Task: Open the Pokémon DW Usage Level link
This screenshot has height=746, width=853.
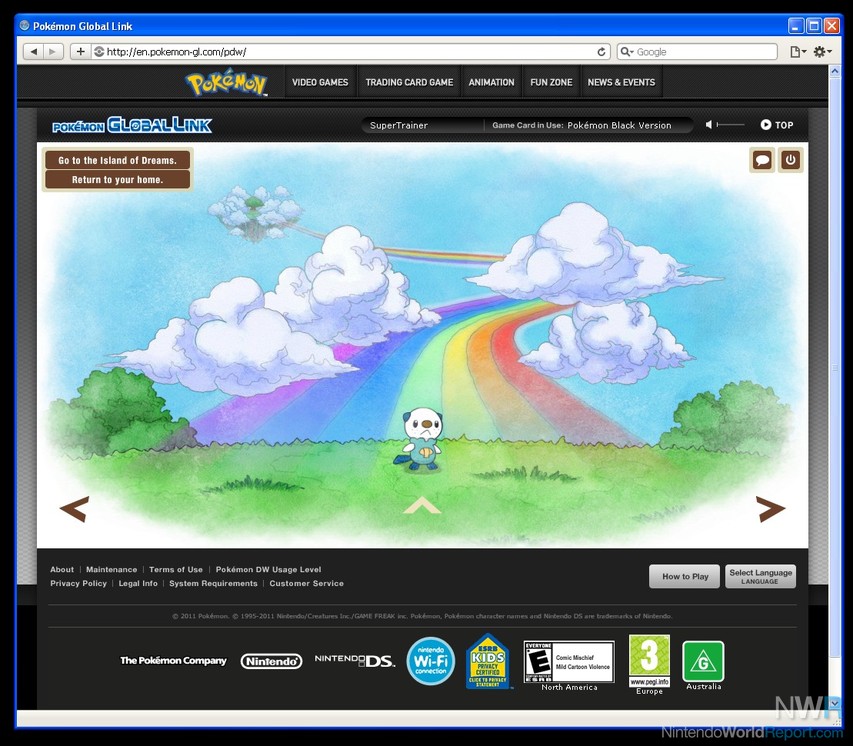Action: [268, 569]
